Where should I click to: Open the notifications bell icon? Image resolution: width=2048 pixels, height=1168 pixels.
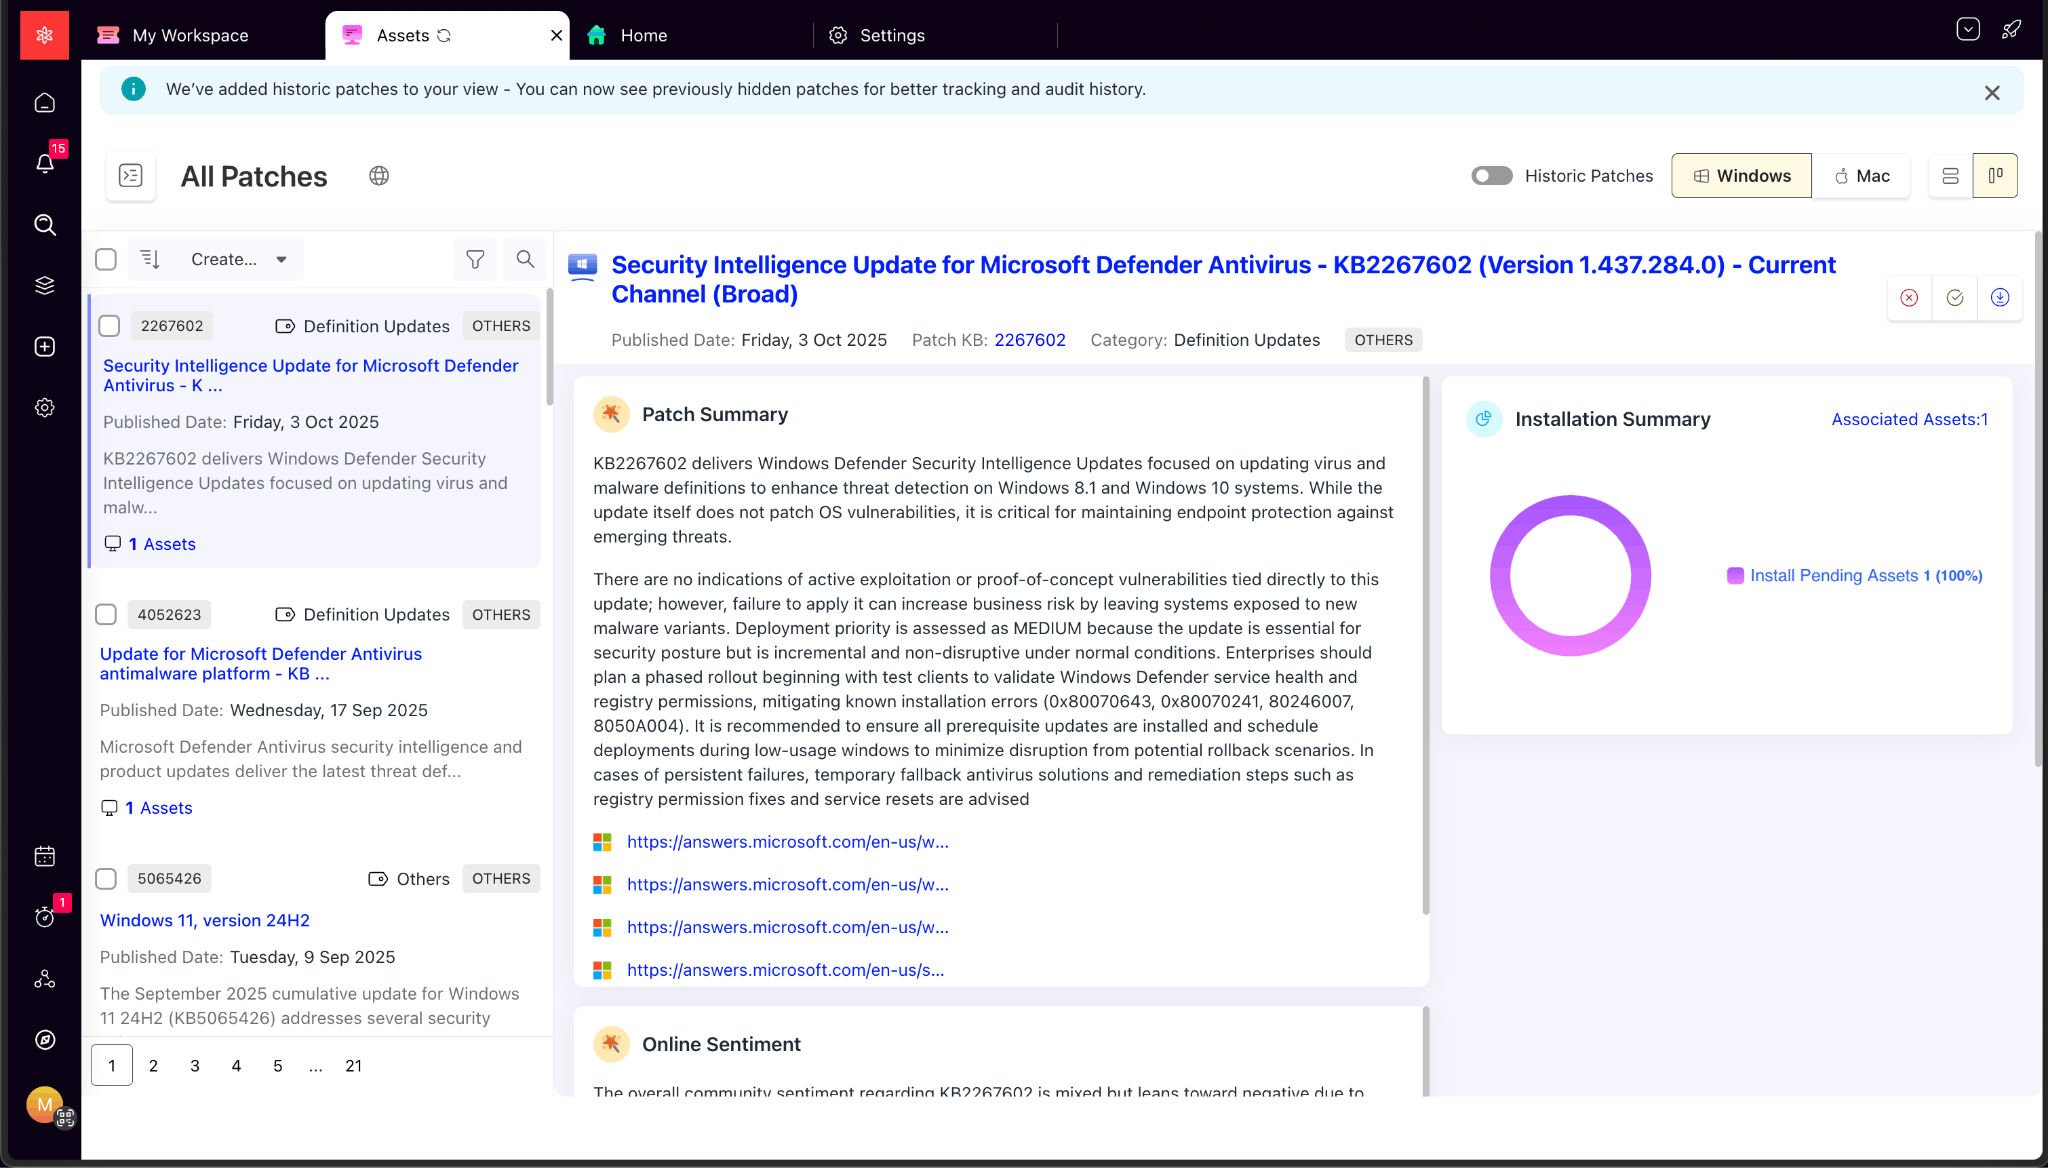click(x=45, y=163)
